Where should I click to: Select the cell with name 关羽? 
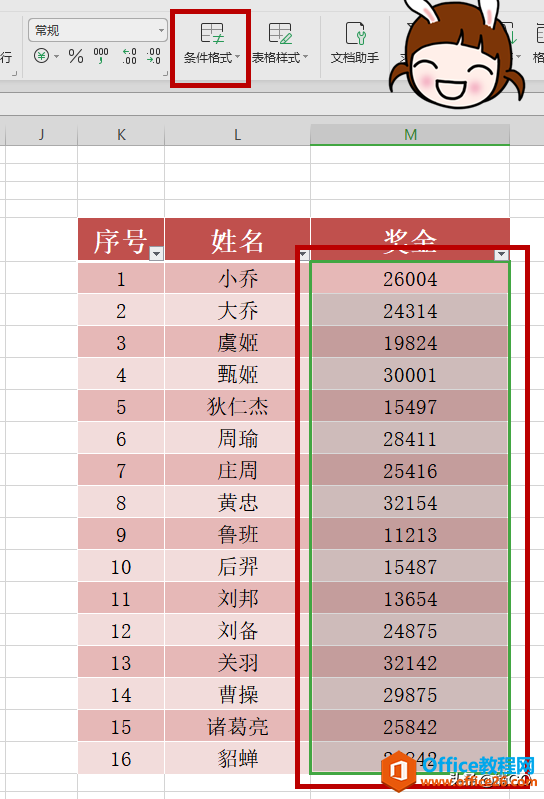(x=237, y=662)
